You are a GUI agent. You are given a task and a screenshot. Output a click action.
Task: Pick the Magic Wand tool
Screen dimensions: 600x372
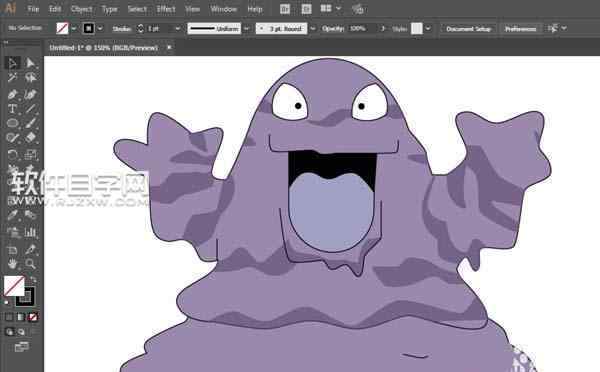[12, 78]
